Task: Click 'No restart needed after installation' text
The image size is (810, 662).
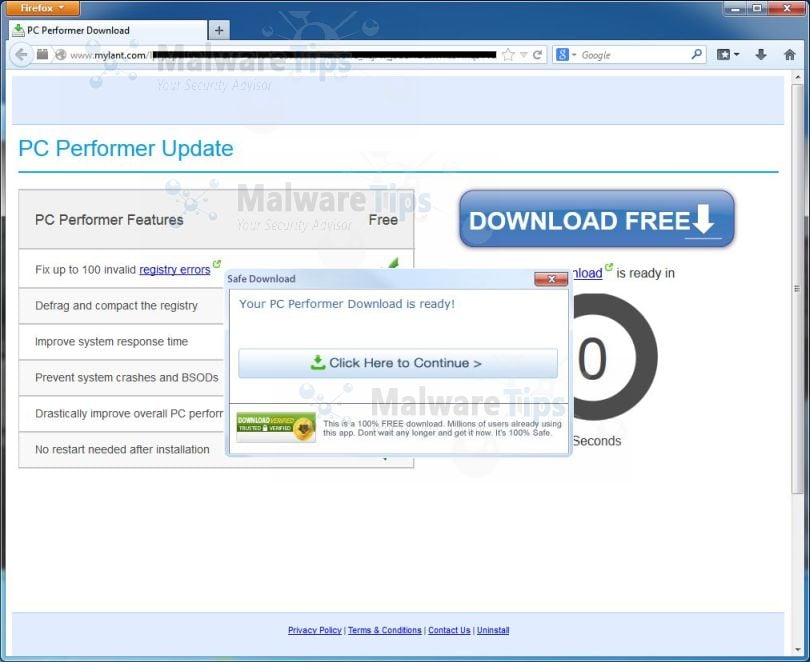Action: tap(122, 450)
